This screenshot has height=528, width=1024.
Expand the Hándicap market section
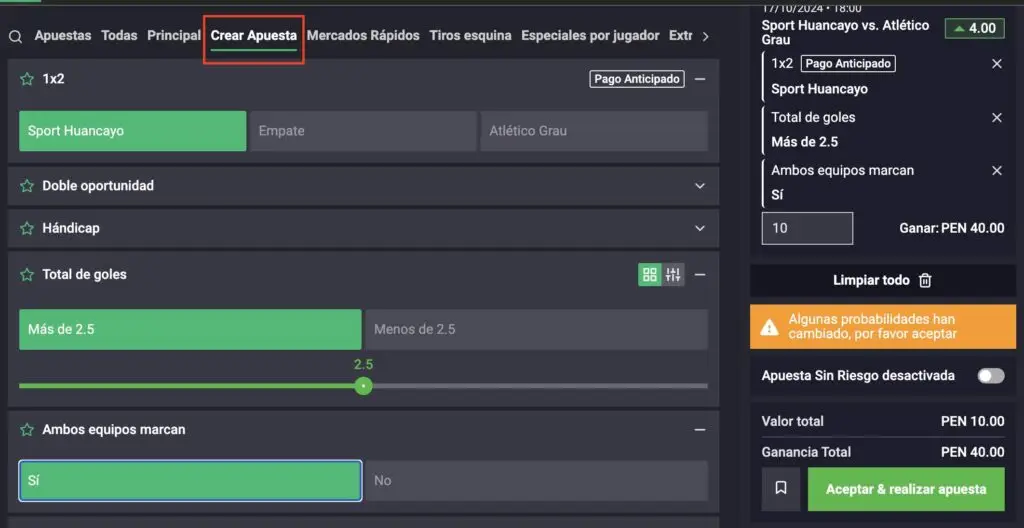700,228
